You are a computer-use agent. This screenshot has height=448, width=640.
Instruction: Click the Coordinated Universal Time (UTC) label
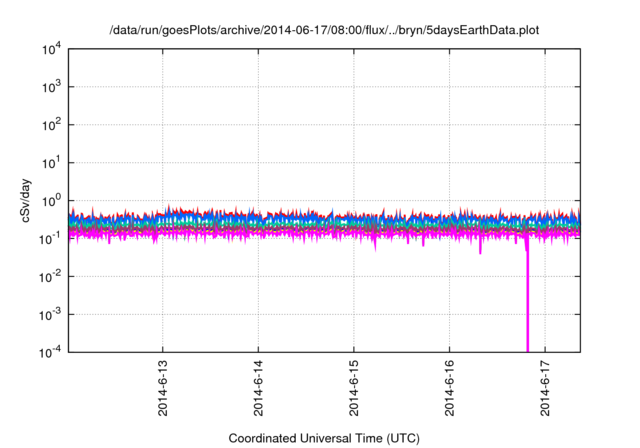click(324, 438)
